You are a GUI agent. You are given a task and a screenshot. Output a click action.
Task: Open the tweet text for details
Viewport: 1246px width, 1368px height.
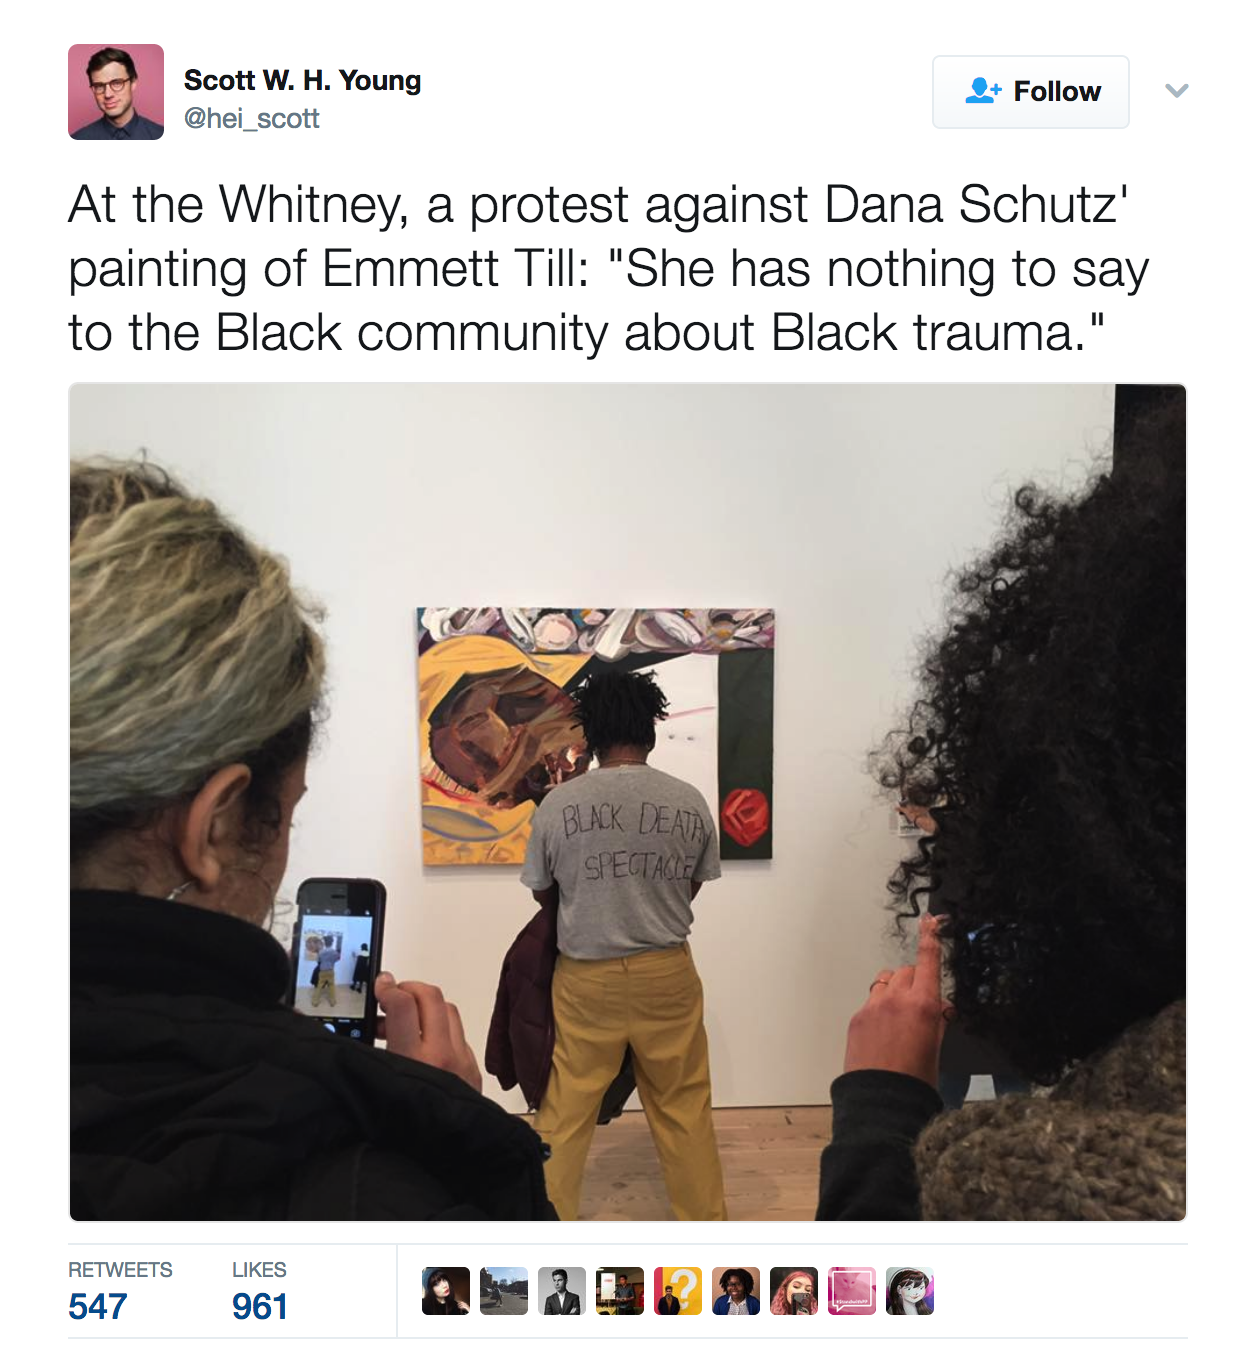coord(608,268)
